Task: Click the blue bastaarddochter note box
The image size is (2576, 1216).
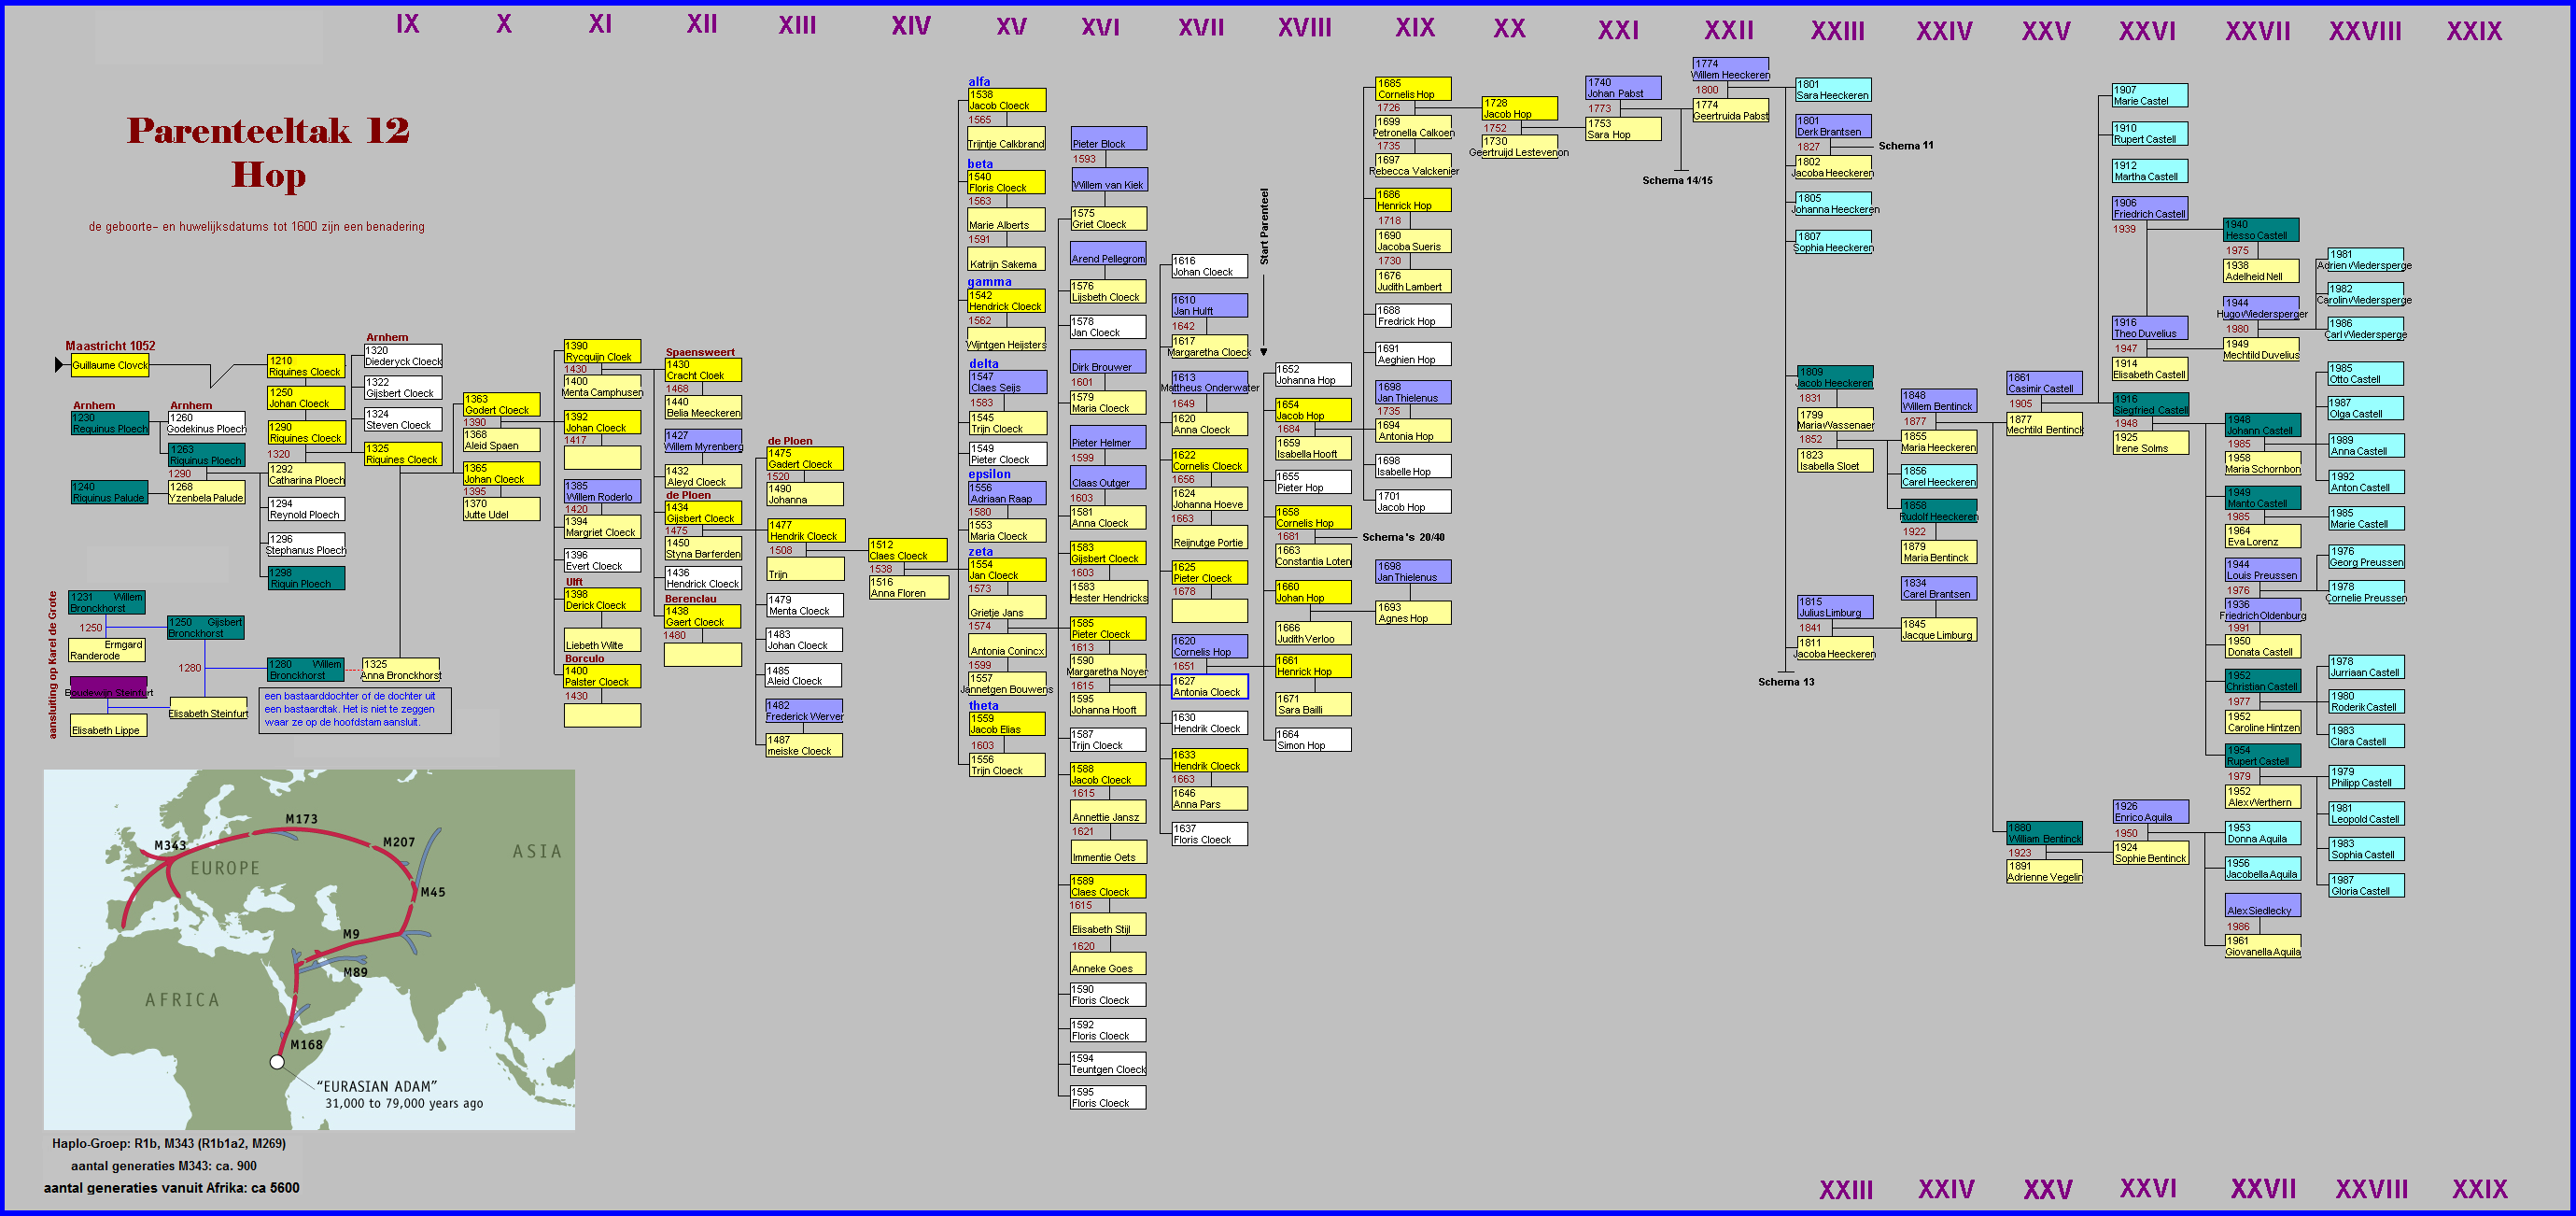Action: click(x=355, y=709)
